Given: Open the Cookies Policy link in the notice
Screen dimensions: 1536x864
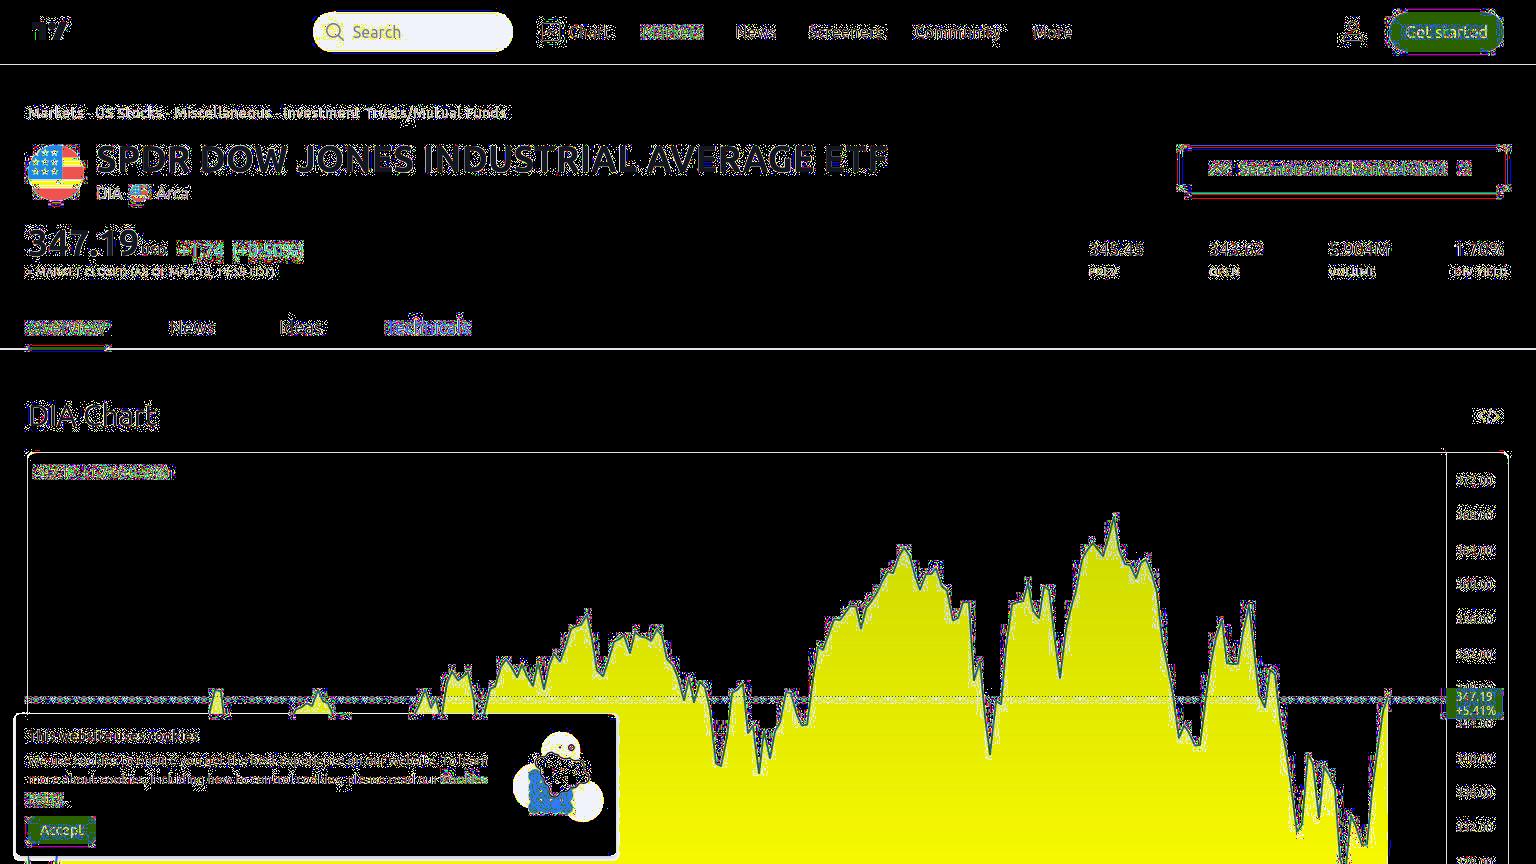Looking at the screenshot, I should pyautogui.click(x=465, y=779).
